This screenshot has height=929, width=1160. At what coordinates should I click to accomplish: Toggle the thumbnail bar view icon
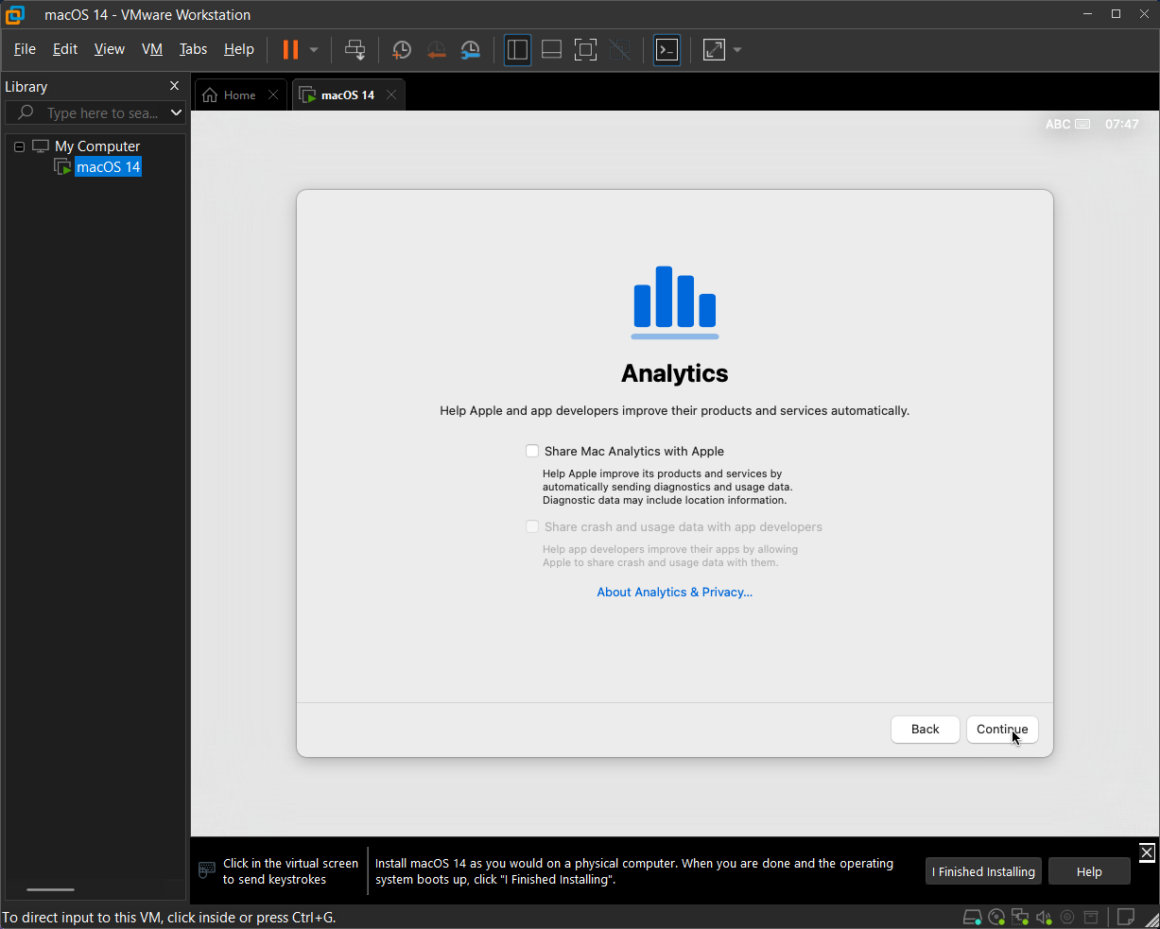(551, 50)
